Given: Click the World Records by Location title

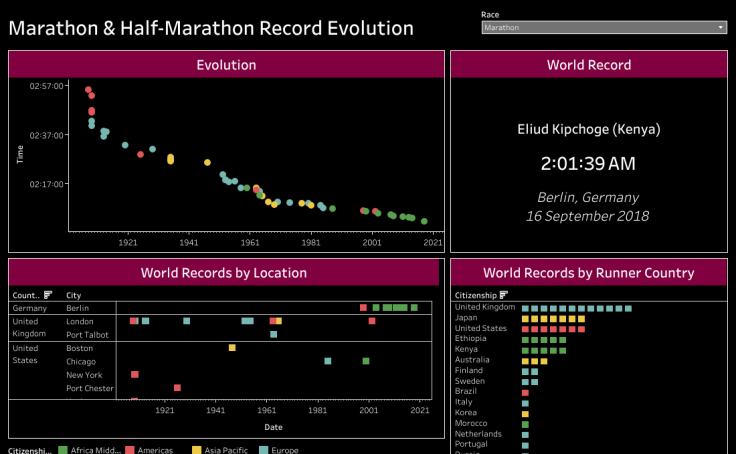Looking at the screenshot, I should [x=224, y=272].
